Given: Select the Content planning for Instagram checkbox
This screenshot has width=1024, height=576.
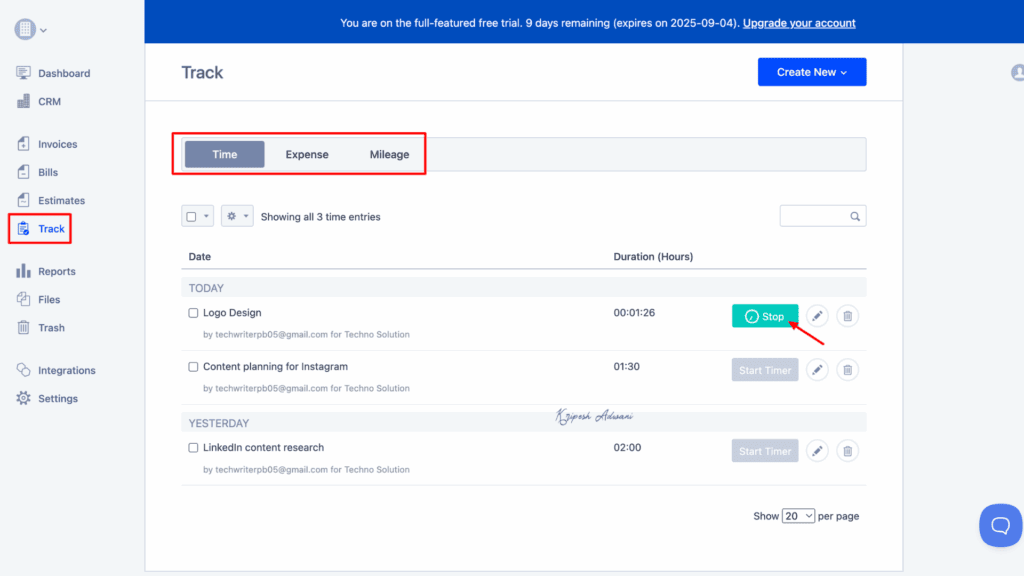Looking at the screenshot, I should click(193, 366).
